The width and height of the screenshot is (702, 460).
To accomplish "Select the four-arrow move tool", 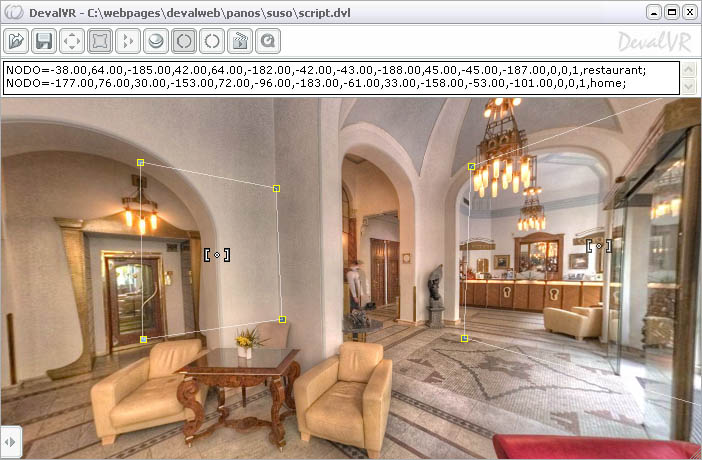I will 72,41.
